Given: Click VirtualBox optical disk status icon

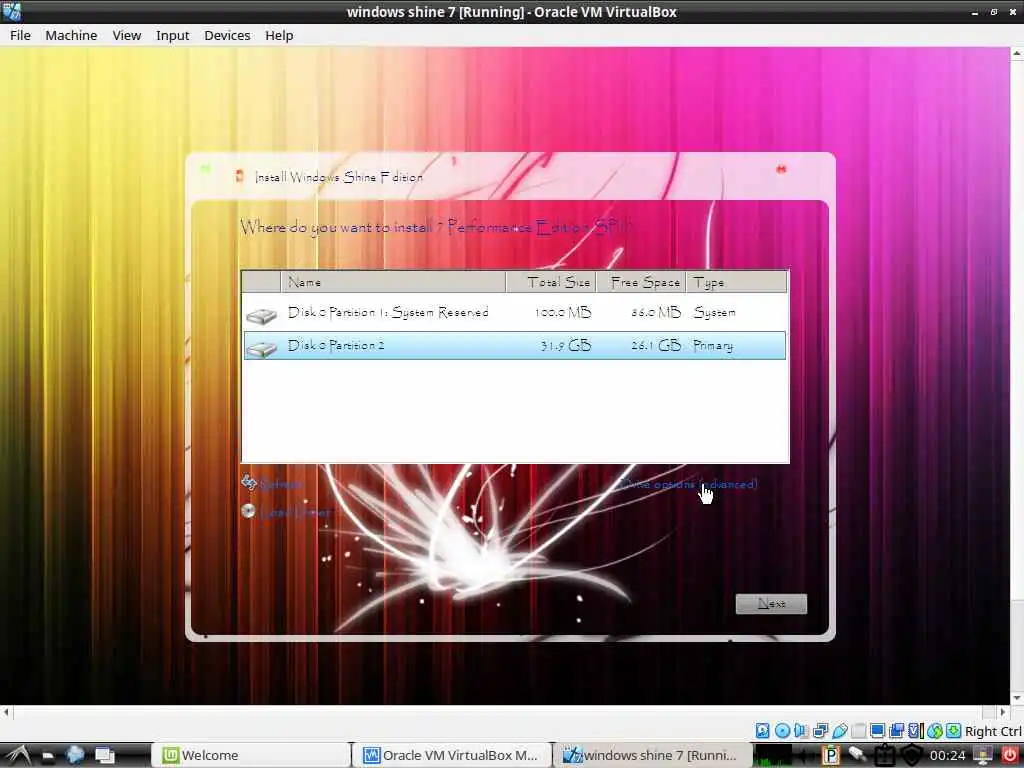Looking at the screenshot, I should point(782,731).
